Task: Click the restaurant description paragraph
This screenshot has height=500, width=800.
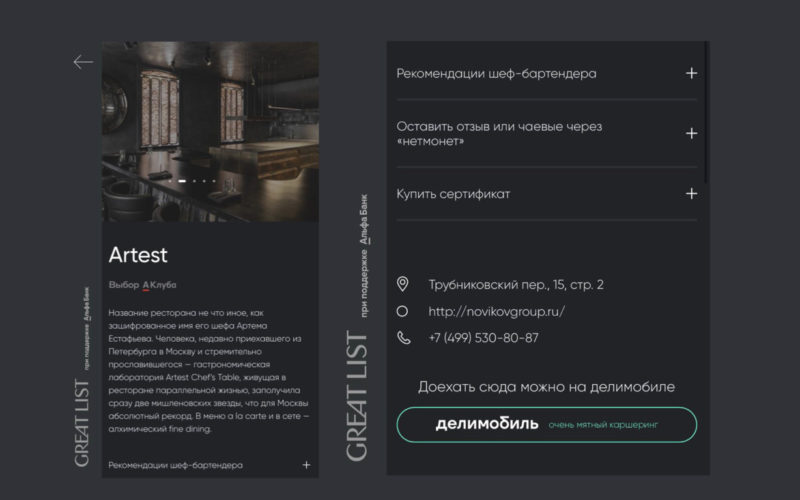Action: pos(209,370)
